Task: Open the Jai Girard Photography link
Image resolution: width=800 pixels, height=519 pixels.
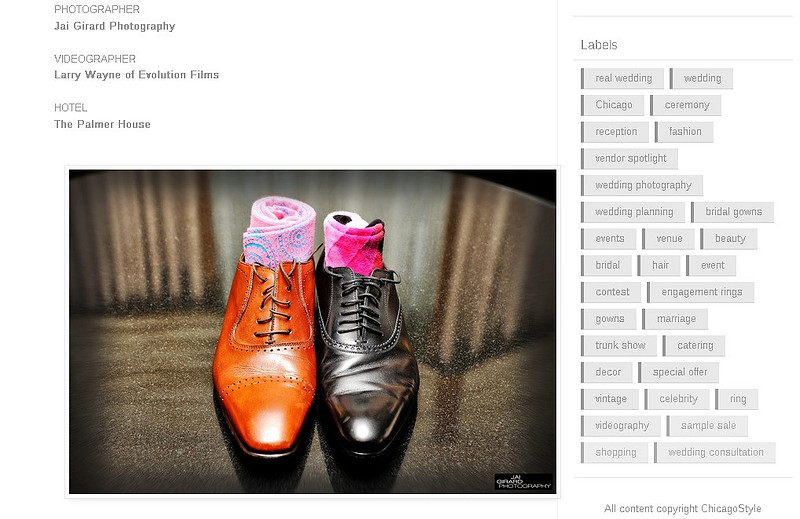Action: click(114, 26)
